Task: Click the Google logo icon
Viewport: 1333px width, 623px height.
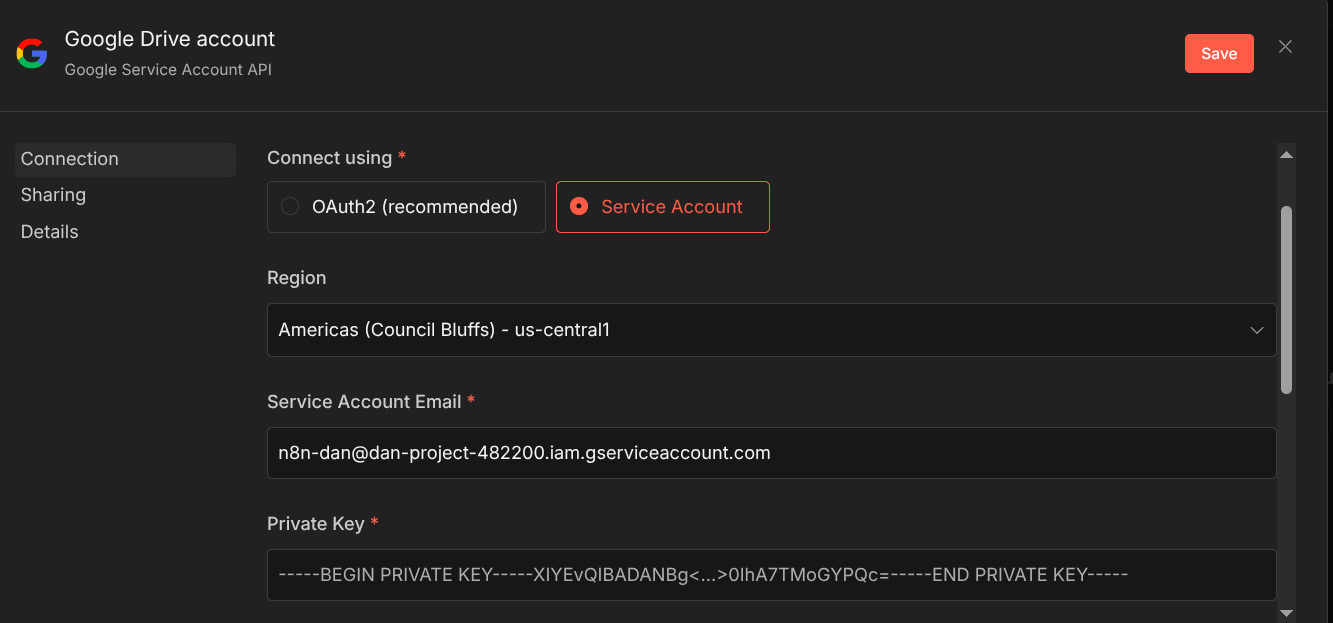Action: (32, 54)
